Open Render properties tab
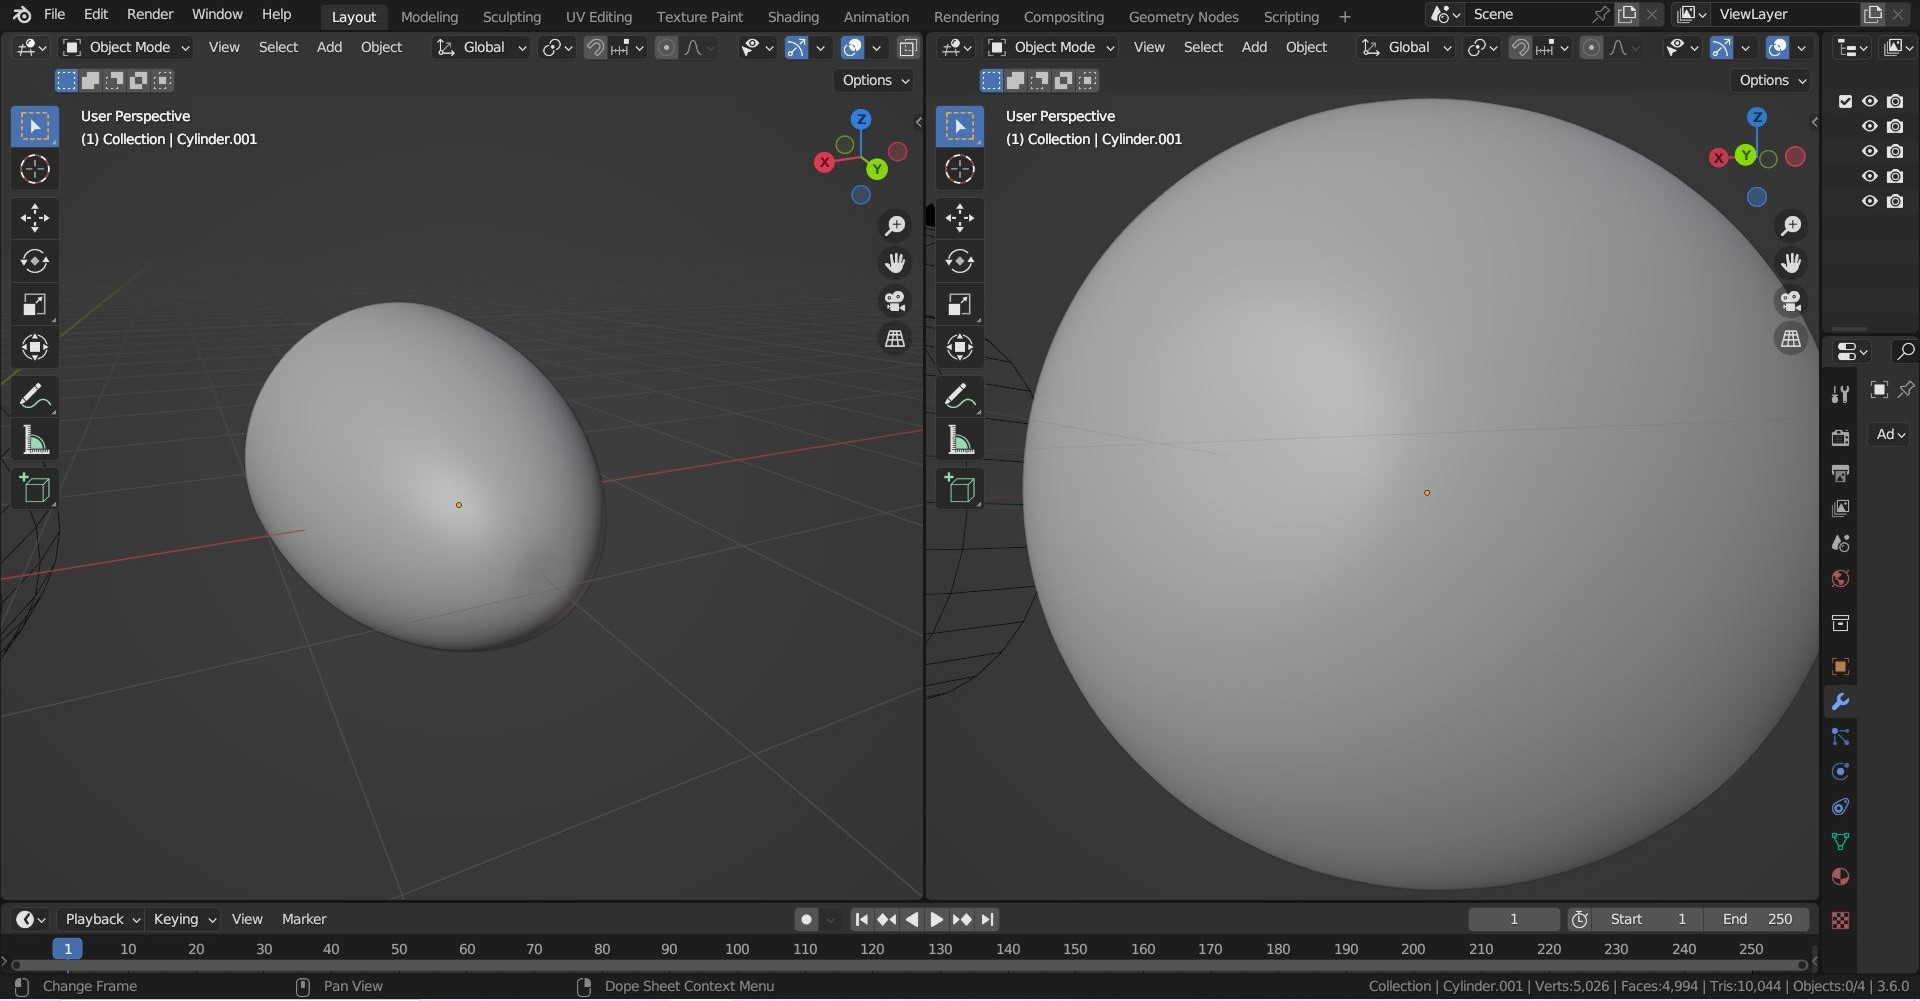Image resolution: width=1920 pixels, height=1001 pixels. click(x=1840, y=438)
